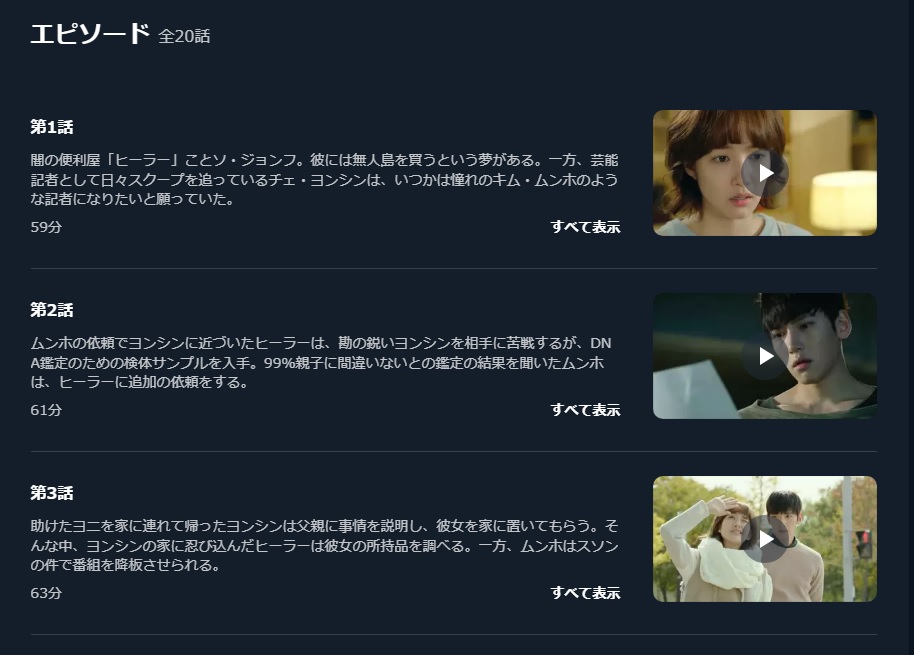Click episode 1 synopsis about ソ・ジョンフ
Screen dimensions: 914x655
(x=324, y=179)
